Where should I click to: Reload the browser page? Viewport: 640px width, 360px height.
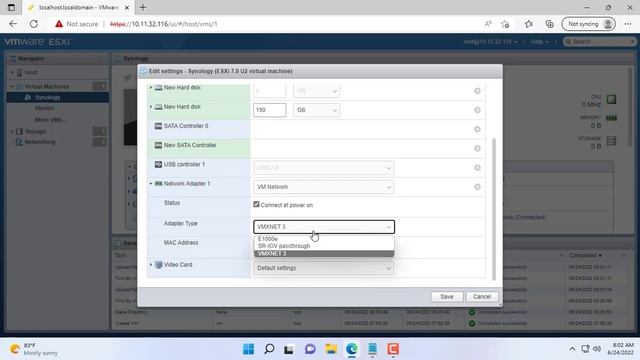pos(34,24)
